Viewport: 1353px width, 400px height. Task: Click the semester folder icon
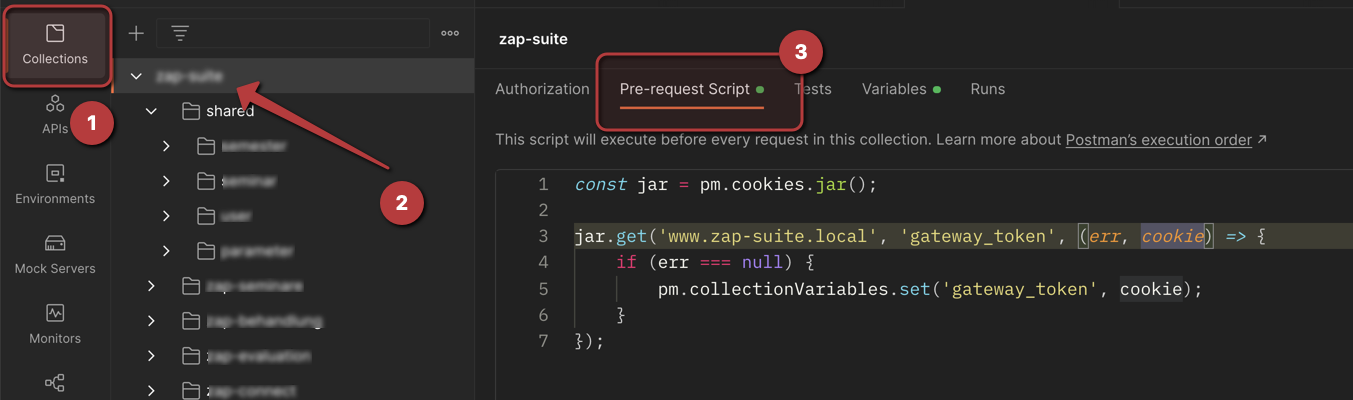pyautogui.click(x=206, y=146)
